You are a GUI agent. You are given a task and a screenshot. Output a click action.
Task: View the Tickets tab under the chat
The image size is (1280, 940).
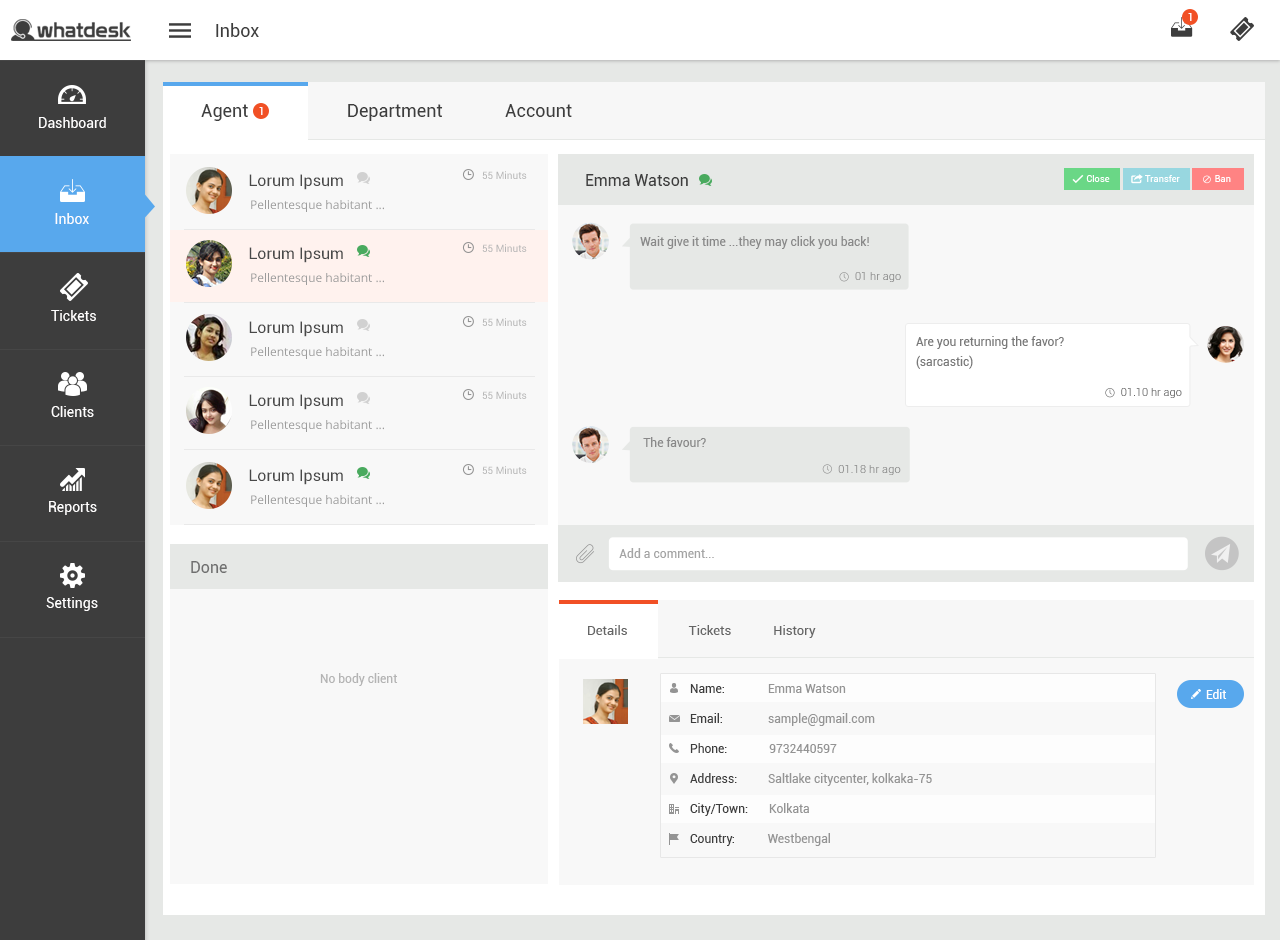click(x=709, y=630)
